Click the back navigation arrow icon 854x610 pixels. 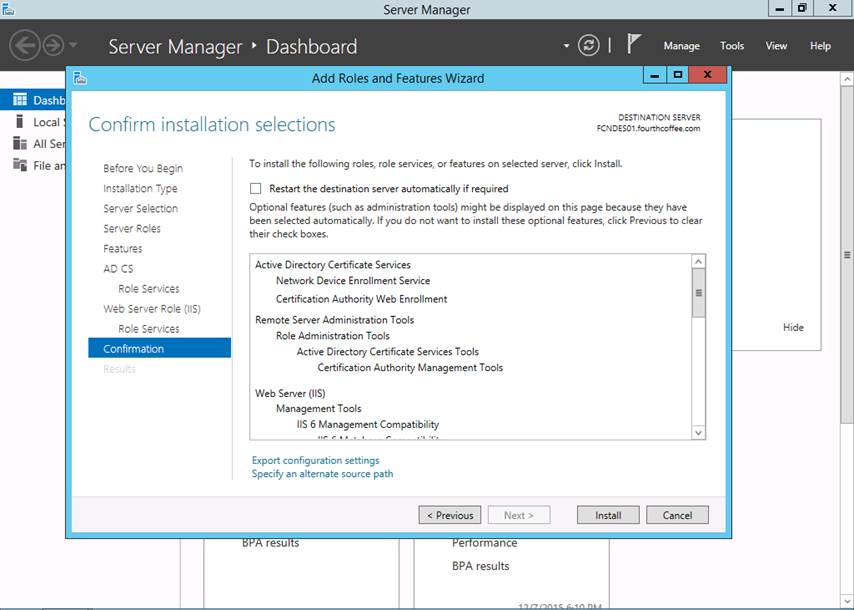click(x=25, y=45)
